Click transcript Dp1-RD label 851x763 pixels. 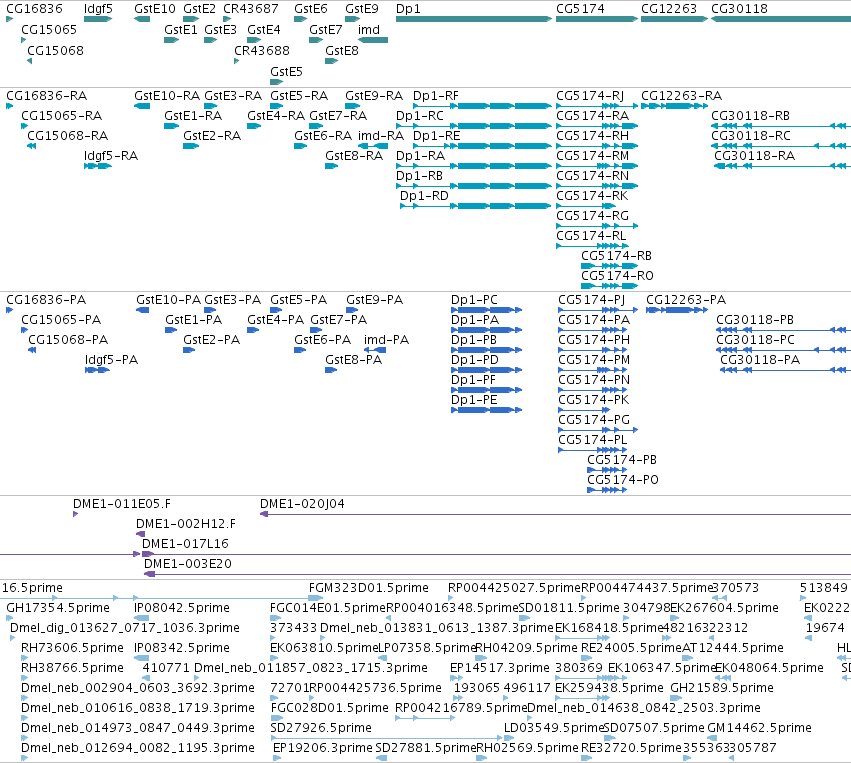(x=424, y=196)
